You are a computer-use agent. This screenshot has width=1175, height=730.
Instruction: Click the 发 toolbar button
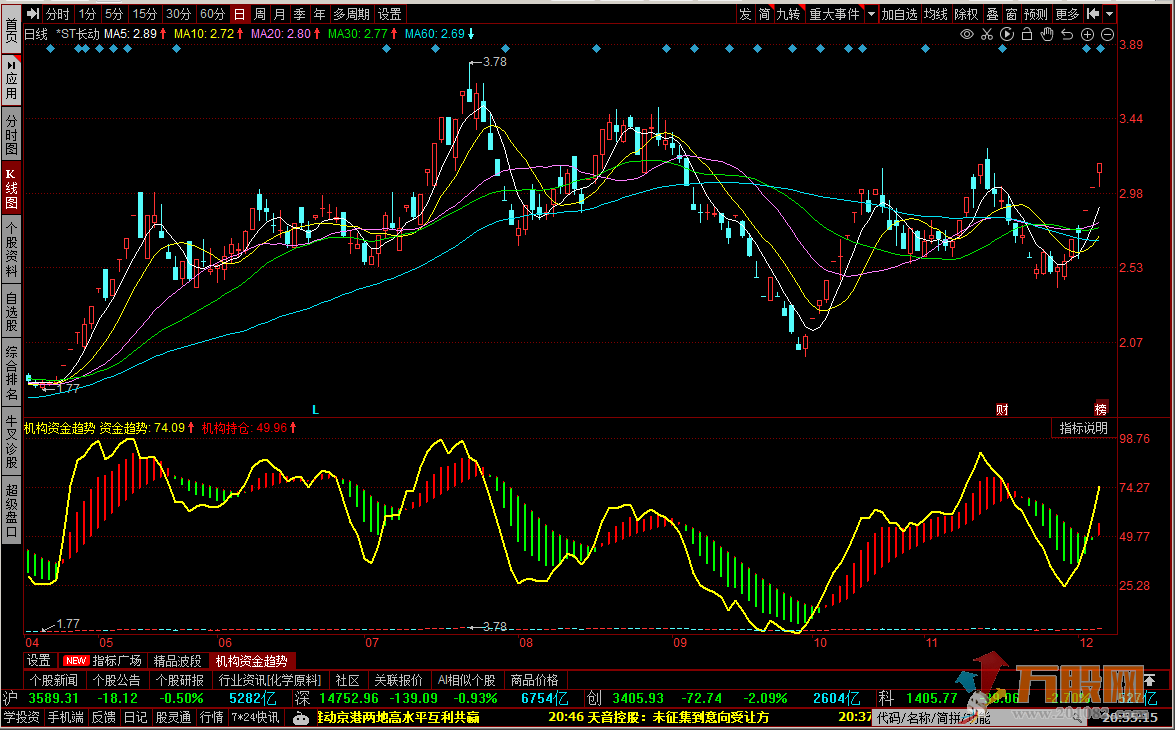click(x=745, y=13)
